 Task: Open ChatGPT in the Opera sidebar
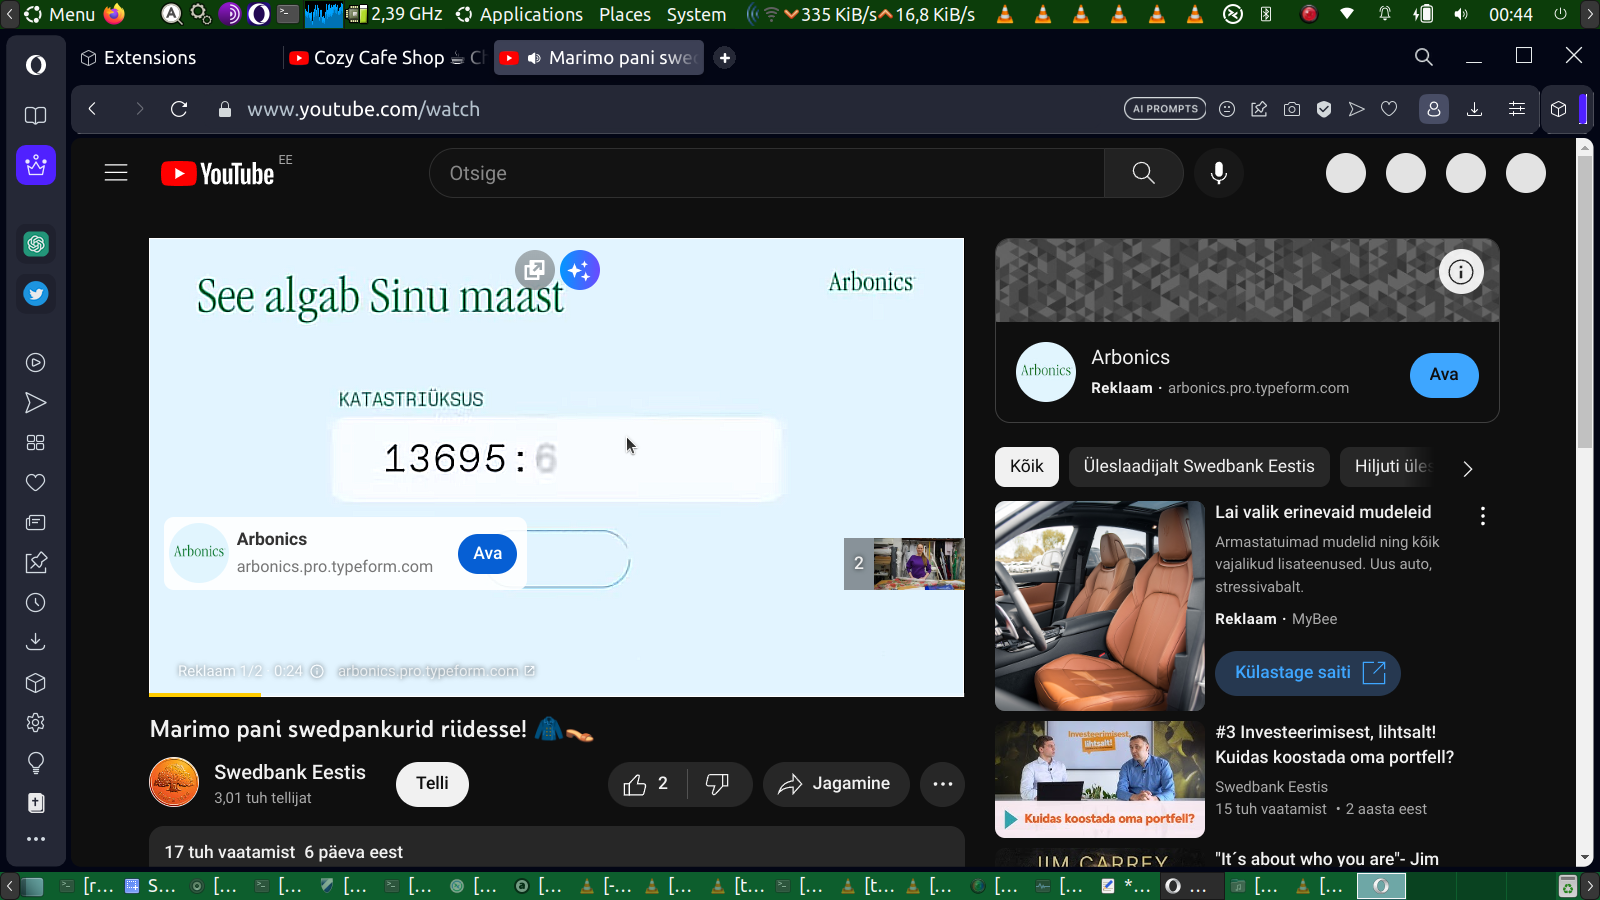(x=36, y=244)
